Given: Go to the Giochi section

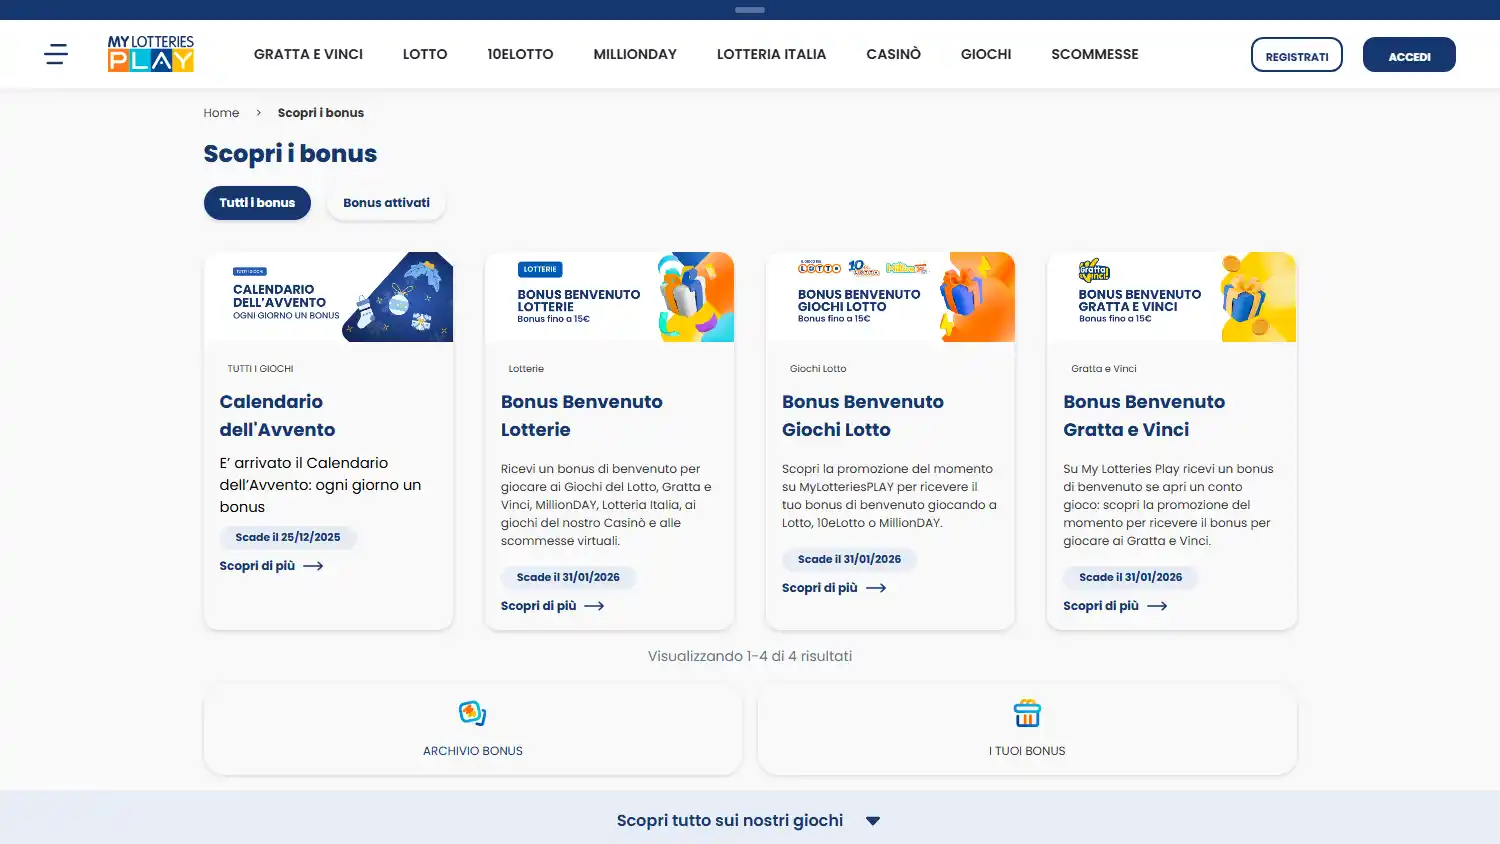Looking at the screenshot, I should [x=986, y=54].
